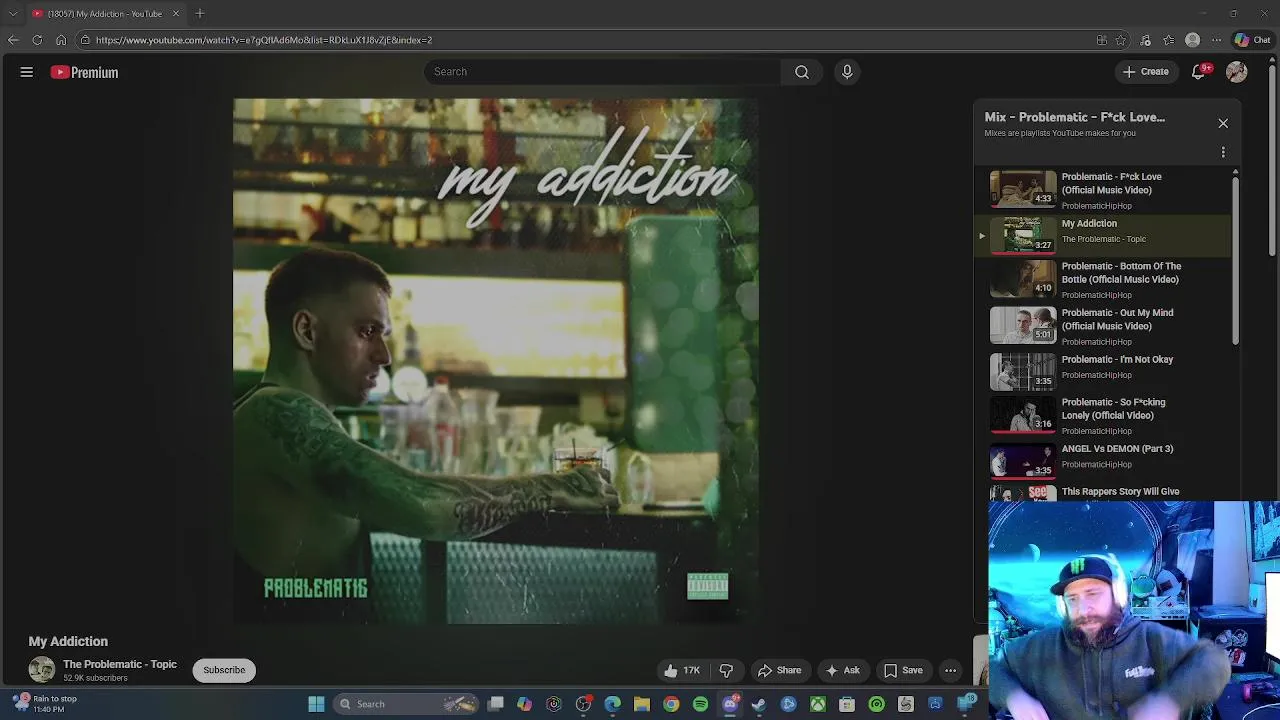Click the Windows taskbar search box
This screenshot has width=1280, height=720.
(408, 704)
